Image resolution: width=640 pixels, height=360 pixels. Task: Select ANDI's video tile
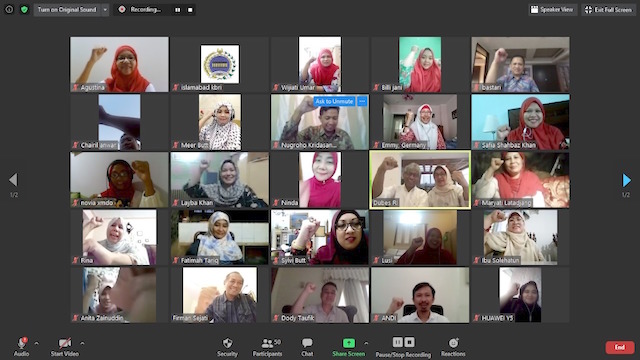[420, 295]
